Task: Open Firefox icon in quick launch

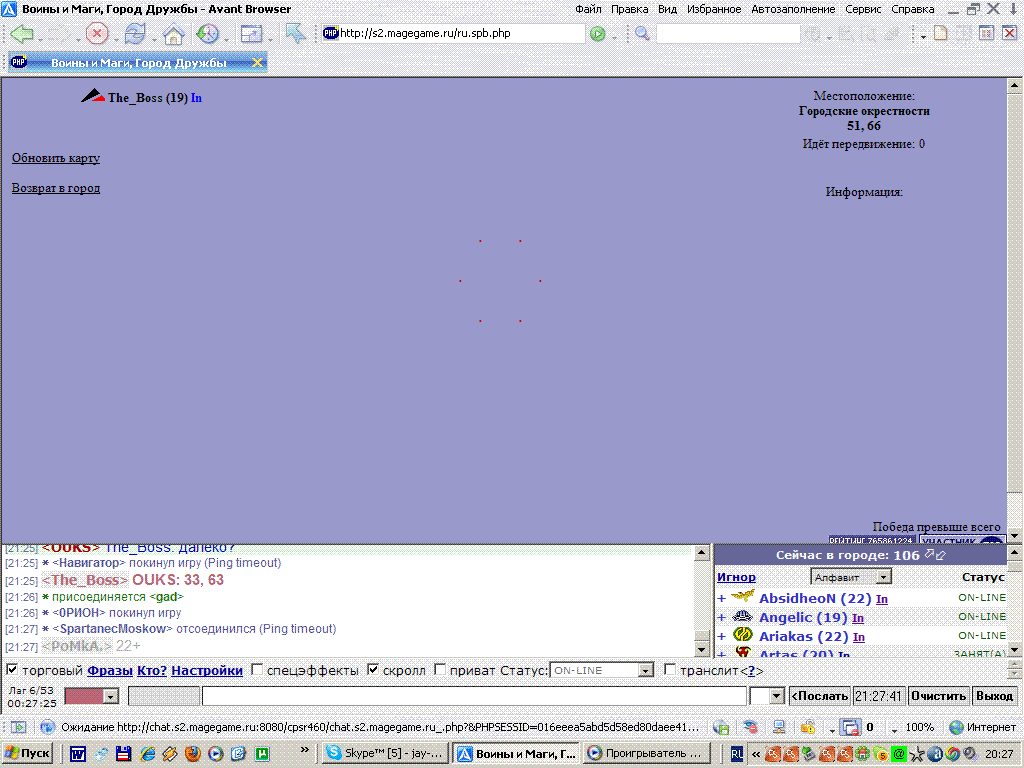Action: (192, 754)
